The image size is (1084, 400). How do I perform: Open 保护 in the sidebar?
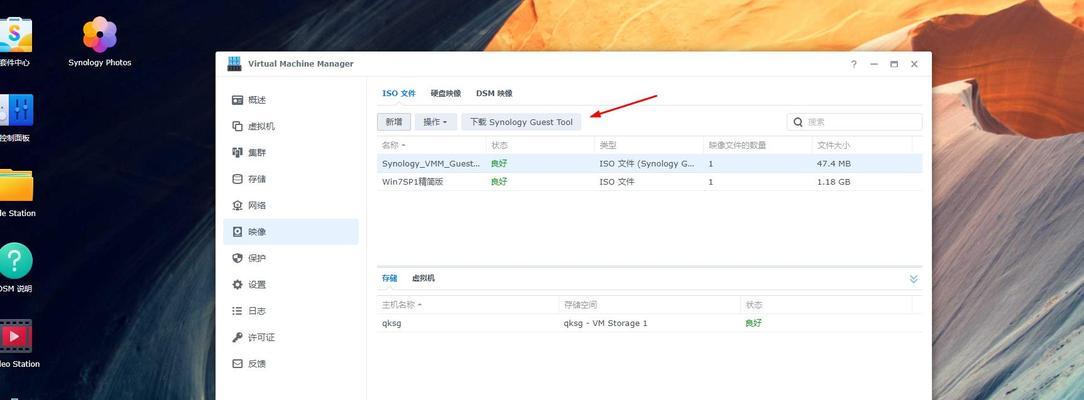click(x=291, y=258)
